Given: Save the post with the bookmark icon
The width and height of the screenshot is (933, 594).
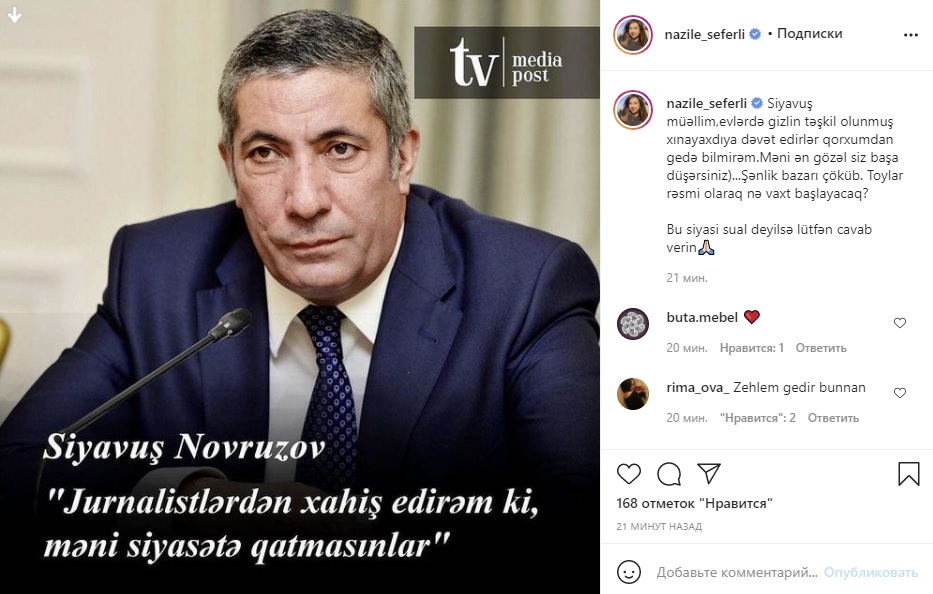Looking at the screenshot, I should (x=909, y=474).
